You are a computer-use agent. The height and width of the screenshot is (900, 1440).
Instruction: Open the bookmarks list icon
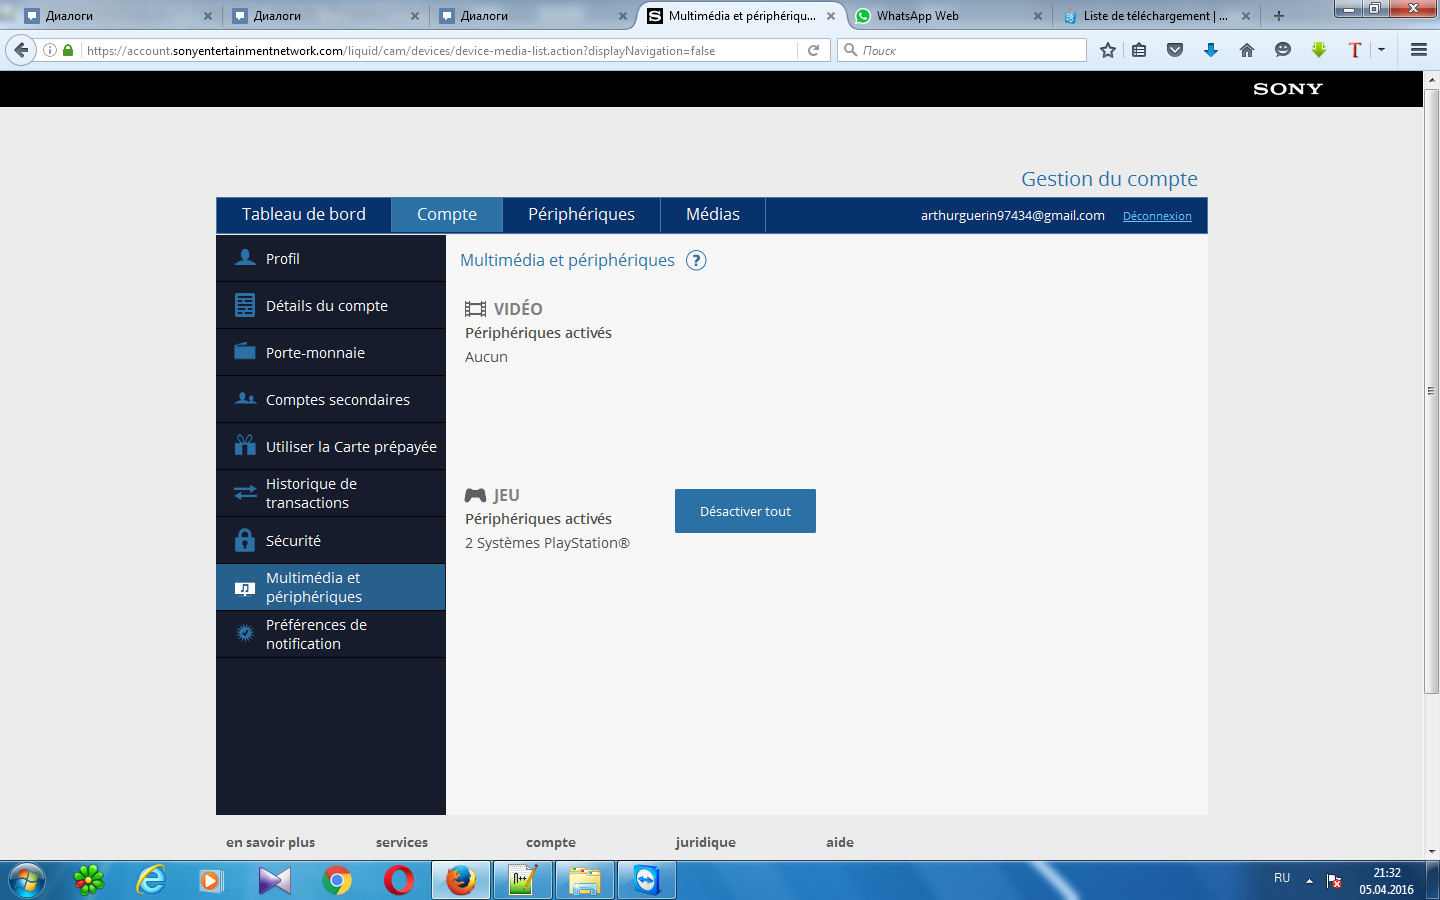point(1139,50)
